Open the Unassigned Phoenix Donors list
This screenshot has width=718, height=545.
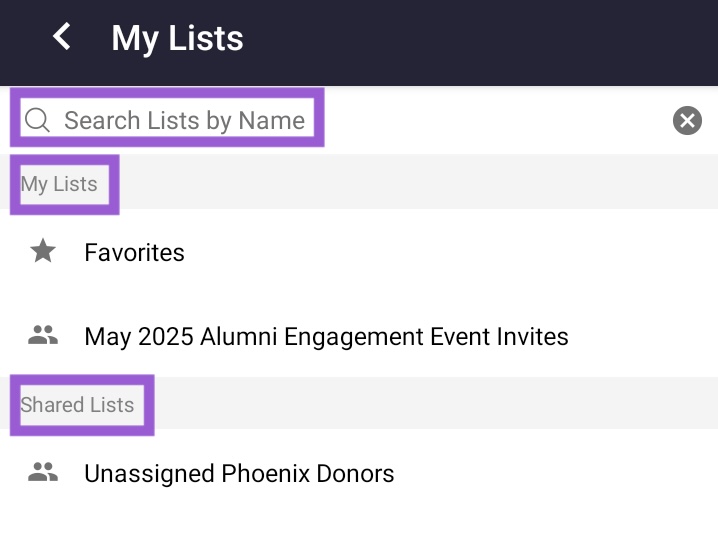click(359, 473)
